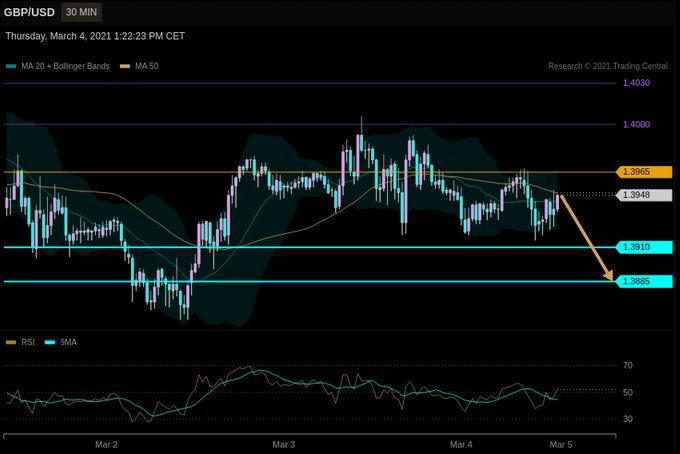
Task: Click the 9MA legend swatch
Action: click(50, 343)
